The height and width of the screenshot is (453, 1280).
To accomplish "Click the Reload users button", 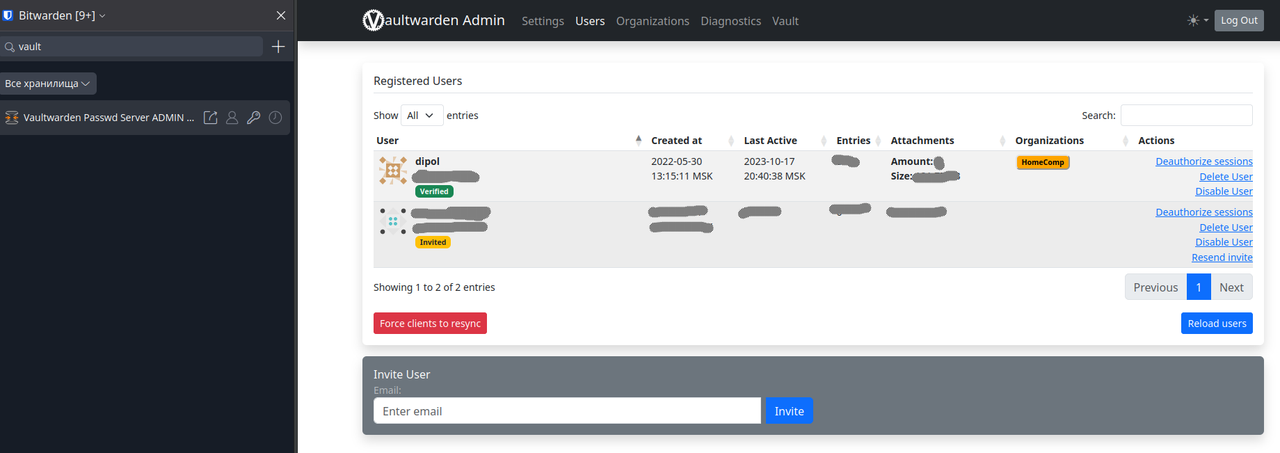I will pos(1217,323).
